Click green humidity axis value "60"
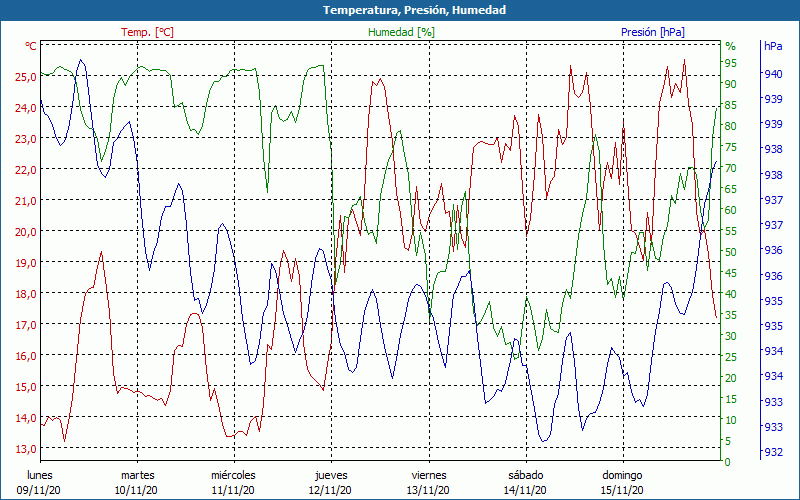The height and width of the screenshot is (500, 800). tap(731, 210)
